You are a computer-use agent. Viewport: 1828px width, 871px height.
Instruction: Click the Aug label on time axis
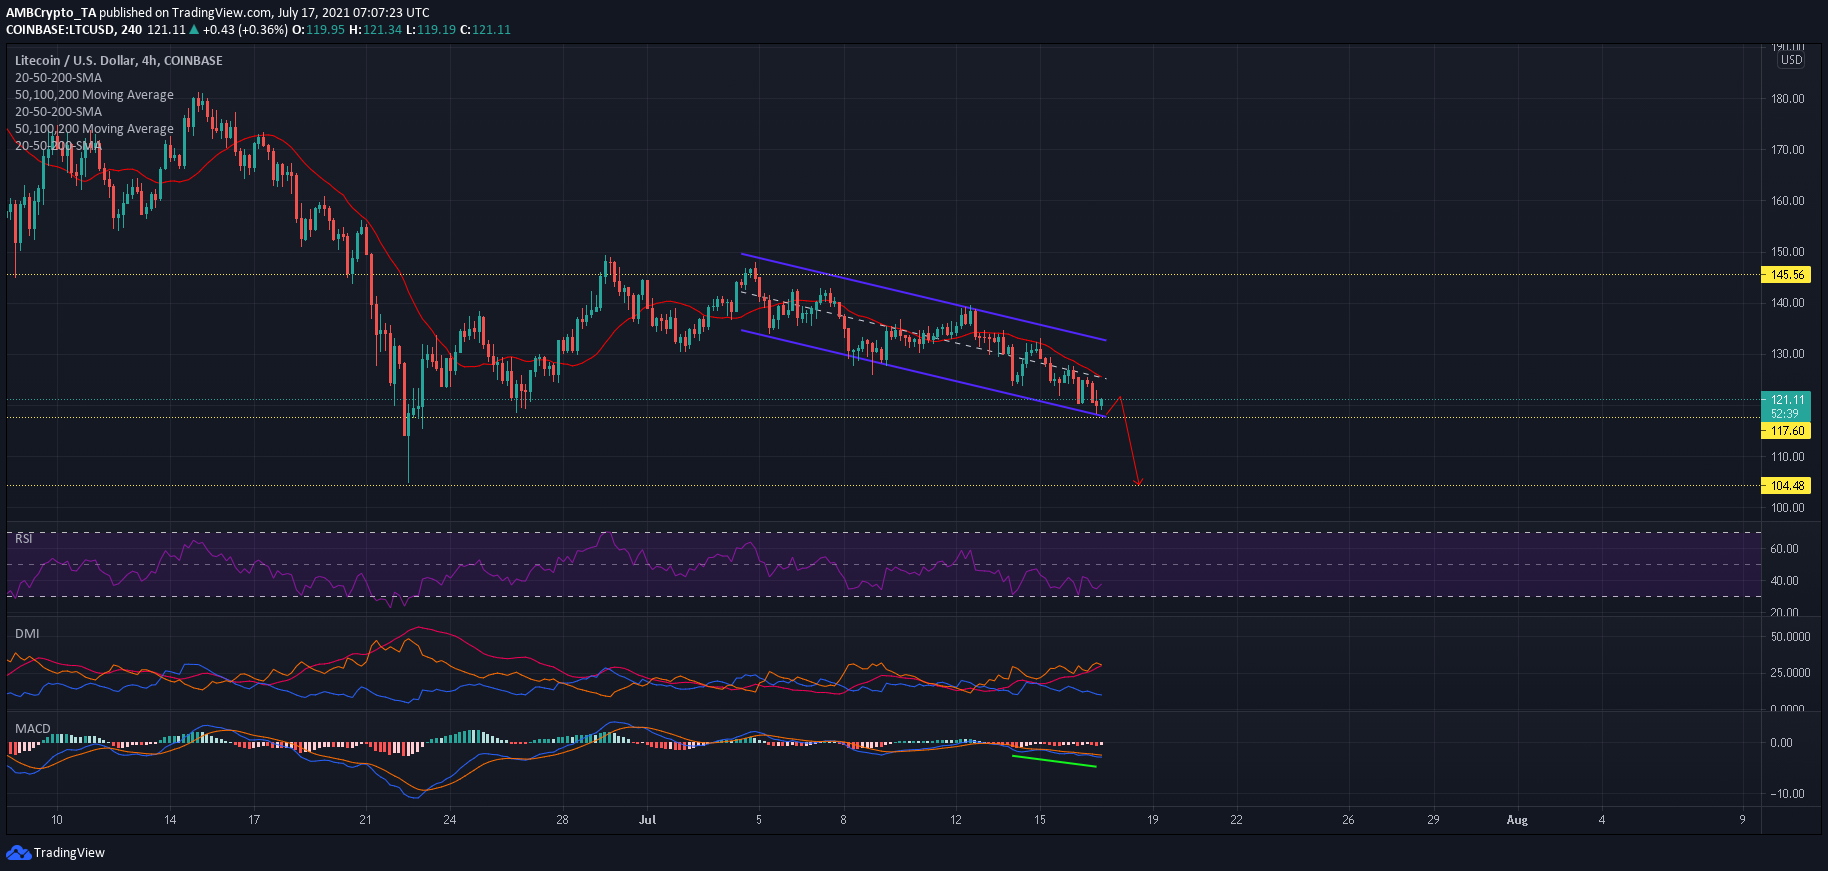(x=1517, y=819)
